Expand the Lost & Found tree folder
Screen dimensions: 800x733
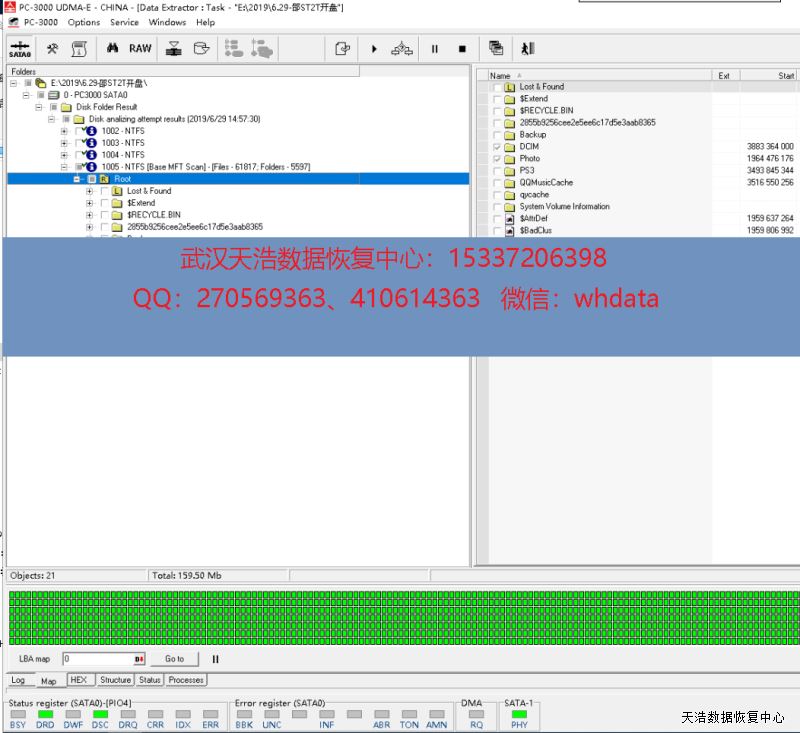pos(90,191)
